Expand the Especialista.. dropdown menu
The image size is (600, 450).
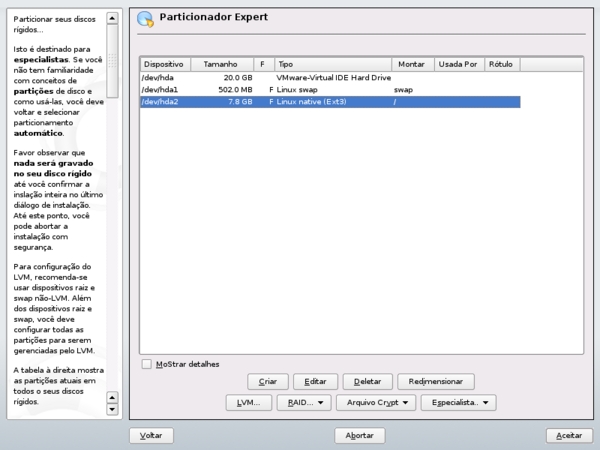coord(458,403)
